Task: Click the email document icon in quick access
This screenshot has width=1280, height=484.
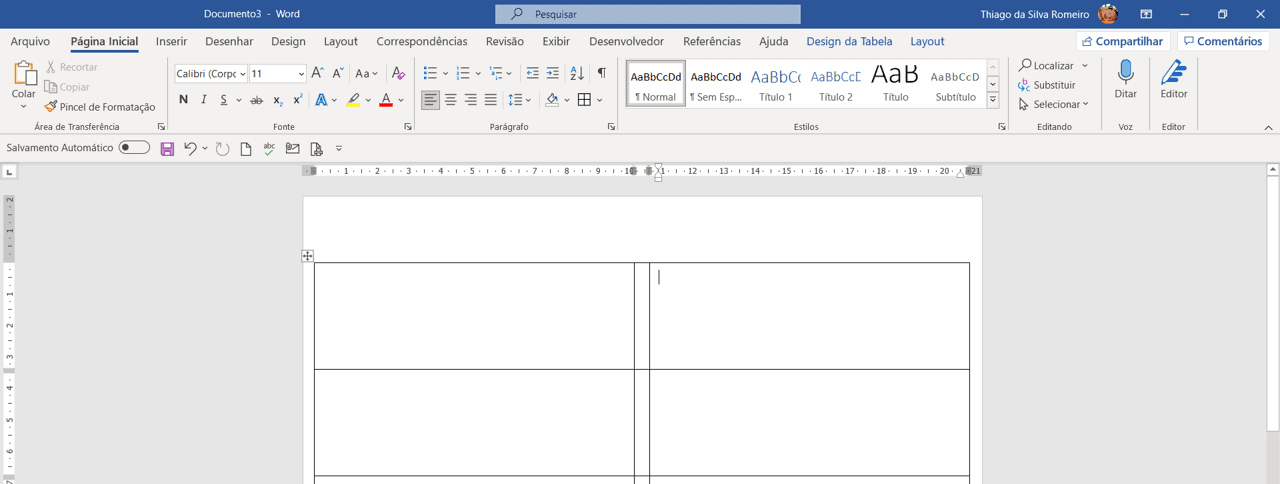Action: point(292,149)
